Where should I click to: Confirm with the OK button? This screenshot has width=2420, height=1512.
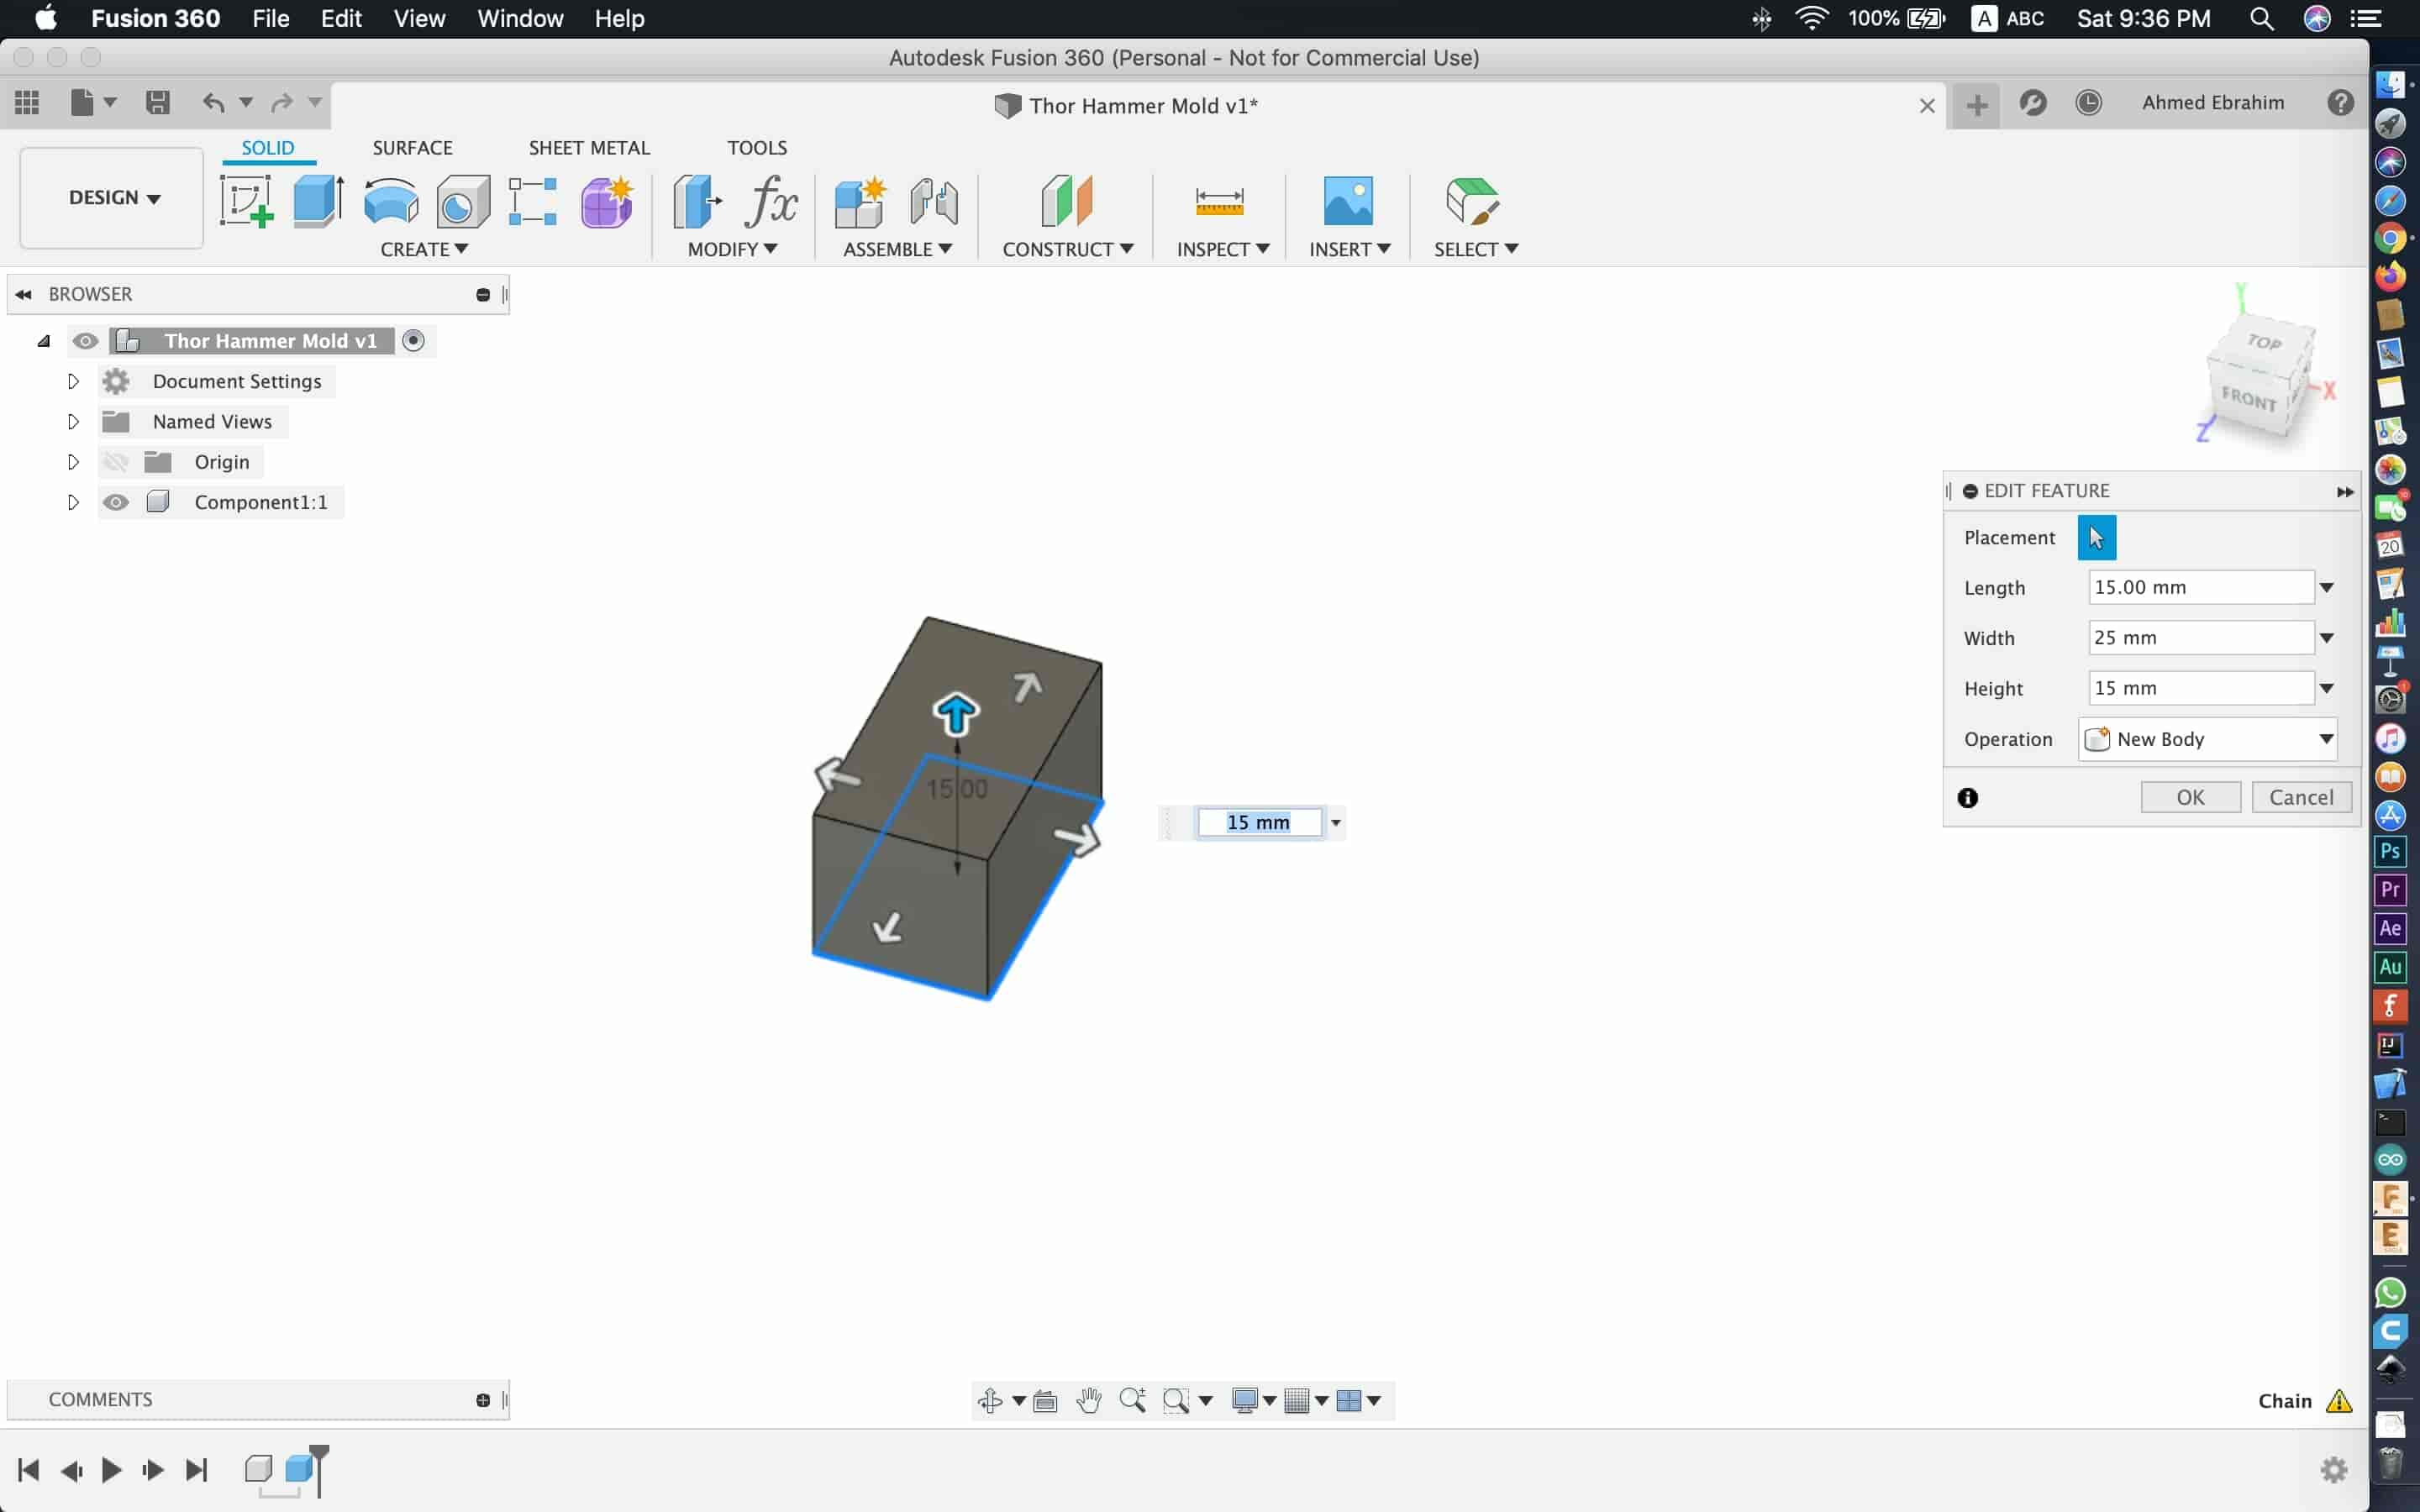pyautogui.click(x=2190, y=797)
